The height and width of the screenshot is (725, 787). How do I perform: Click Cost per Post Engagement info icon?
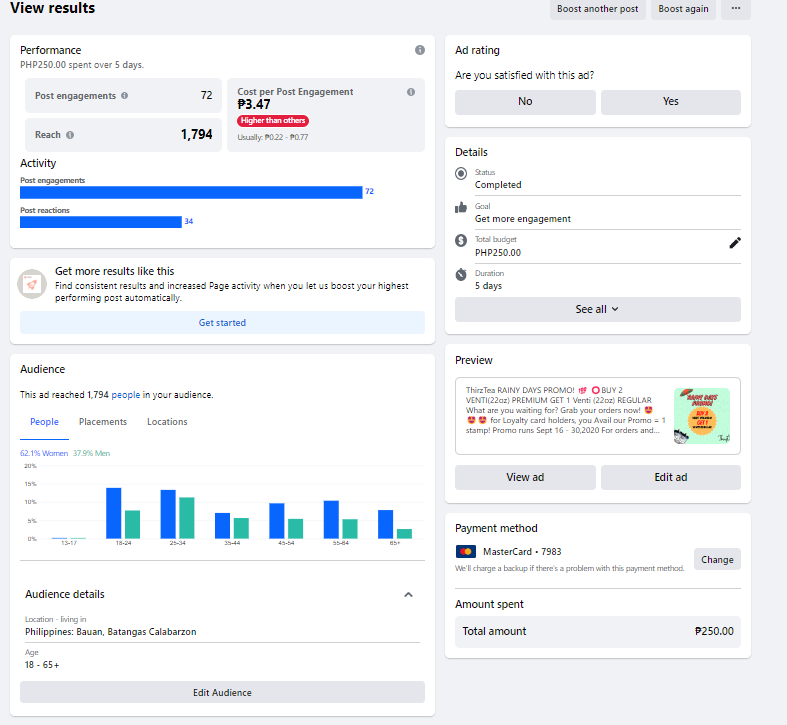pyautogui.click(x=411, y=92)
